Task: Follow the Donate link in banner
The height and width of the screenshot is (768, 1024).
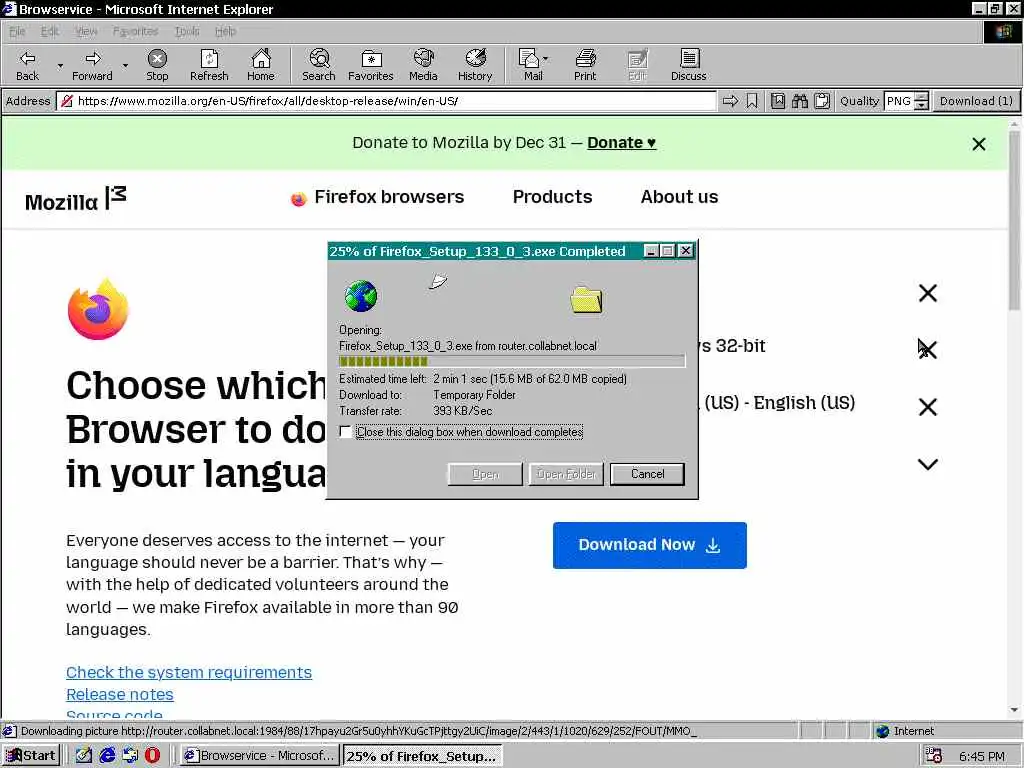Action: coord(621,142)
